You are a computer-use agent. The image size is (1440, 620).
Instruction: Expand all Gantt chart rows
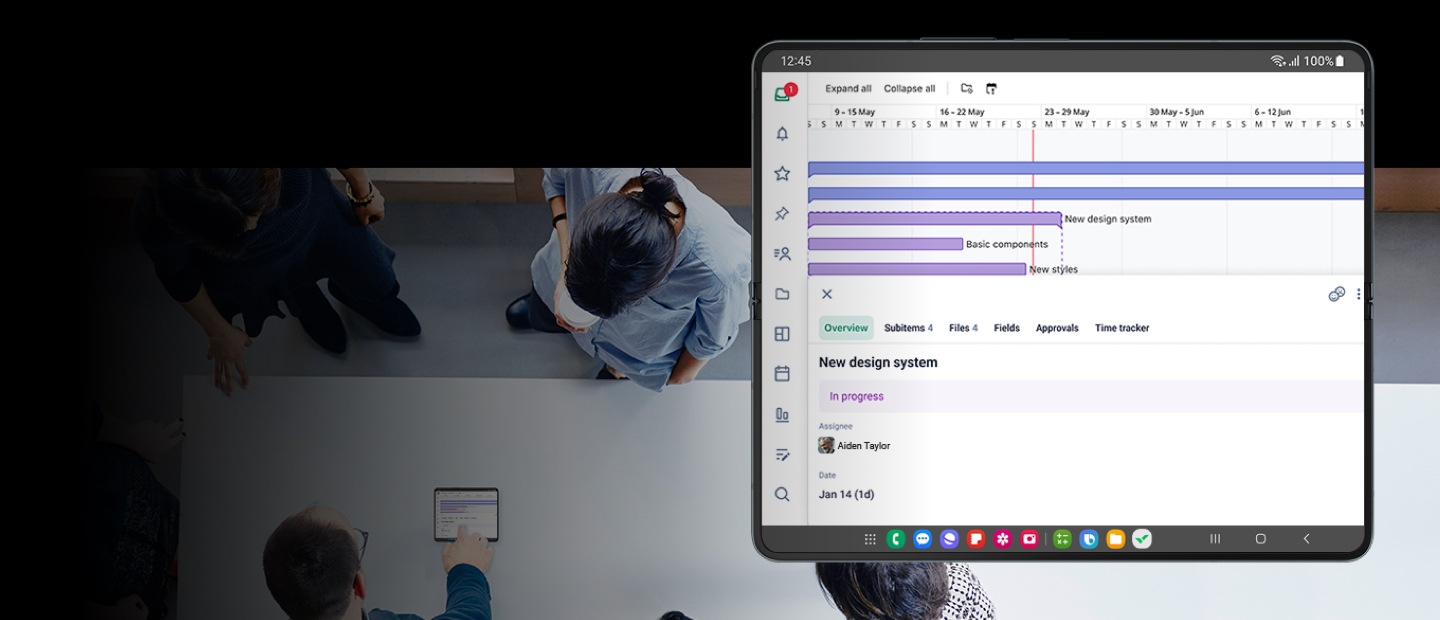pyautogui.click(x=848, y=89)
